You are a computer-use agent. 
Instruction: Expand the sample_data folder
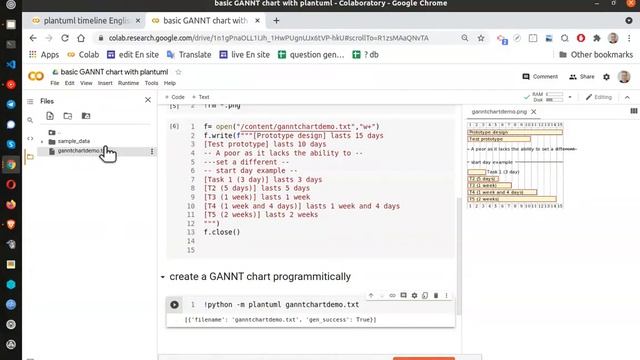[x=42, y=142]
